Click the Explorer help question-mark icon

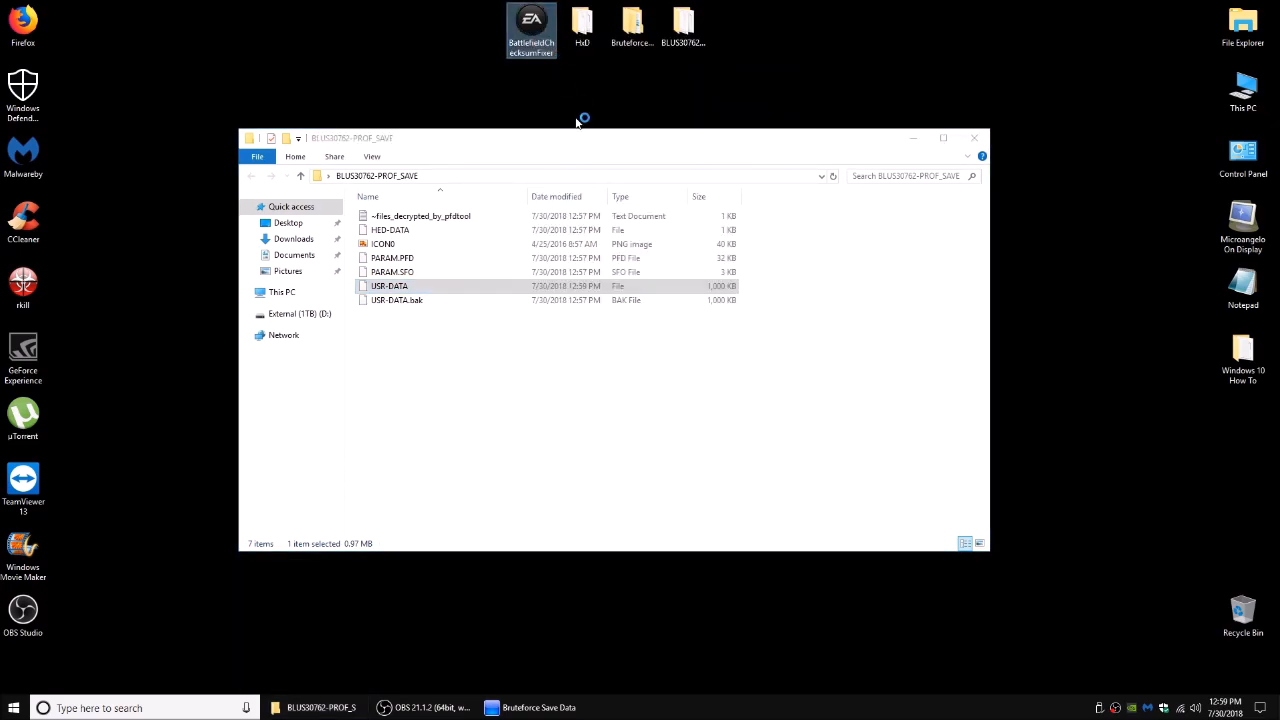tap(982, 156)
